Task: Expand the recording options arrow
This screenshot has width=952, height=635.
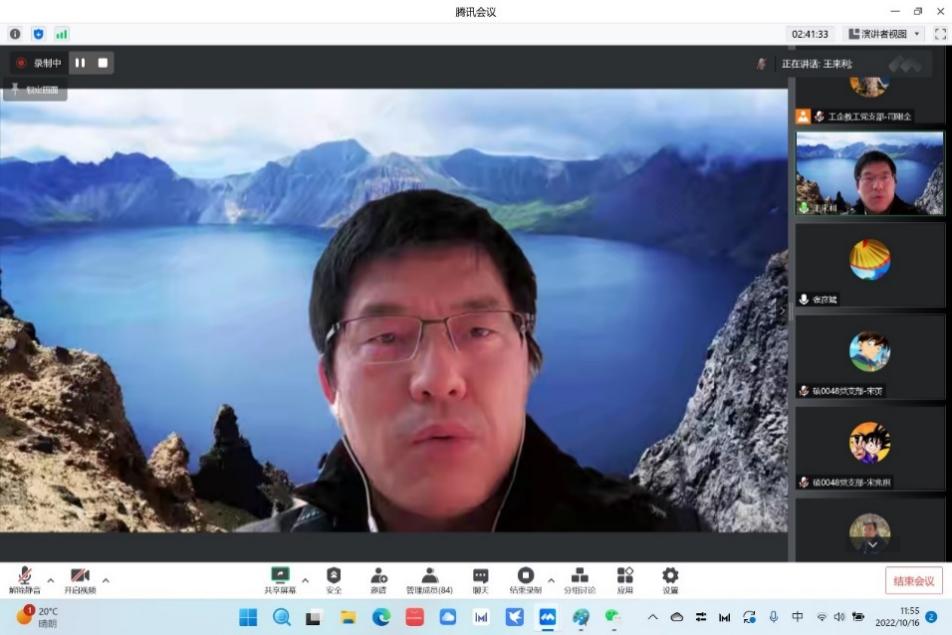Action: (550, 579)
